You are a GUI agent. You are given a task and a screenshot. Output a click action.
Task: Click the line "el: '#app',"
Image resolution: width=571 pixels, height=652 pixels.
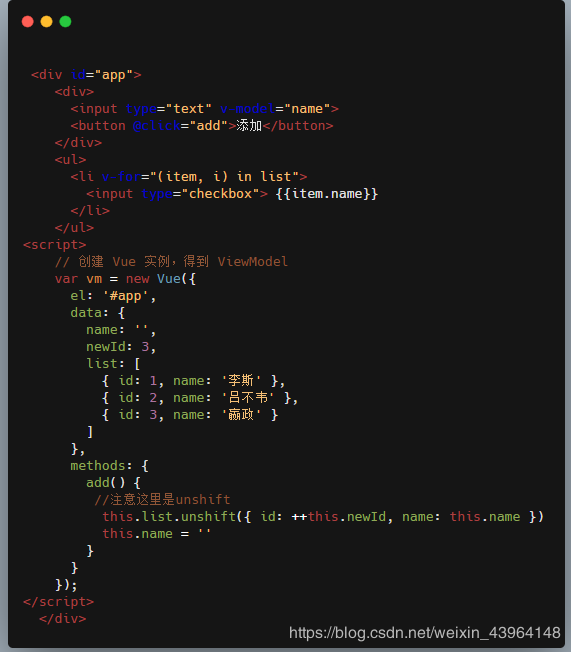113,296
